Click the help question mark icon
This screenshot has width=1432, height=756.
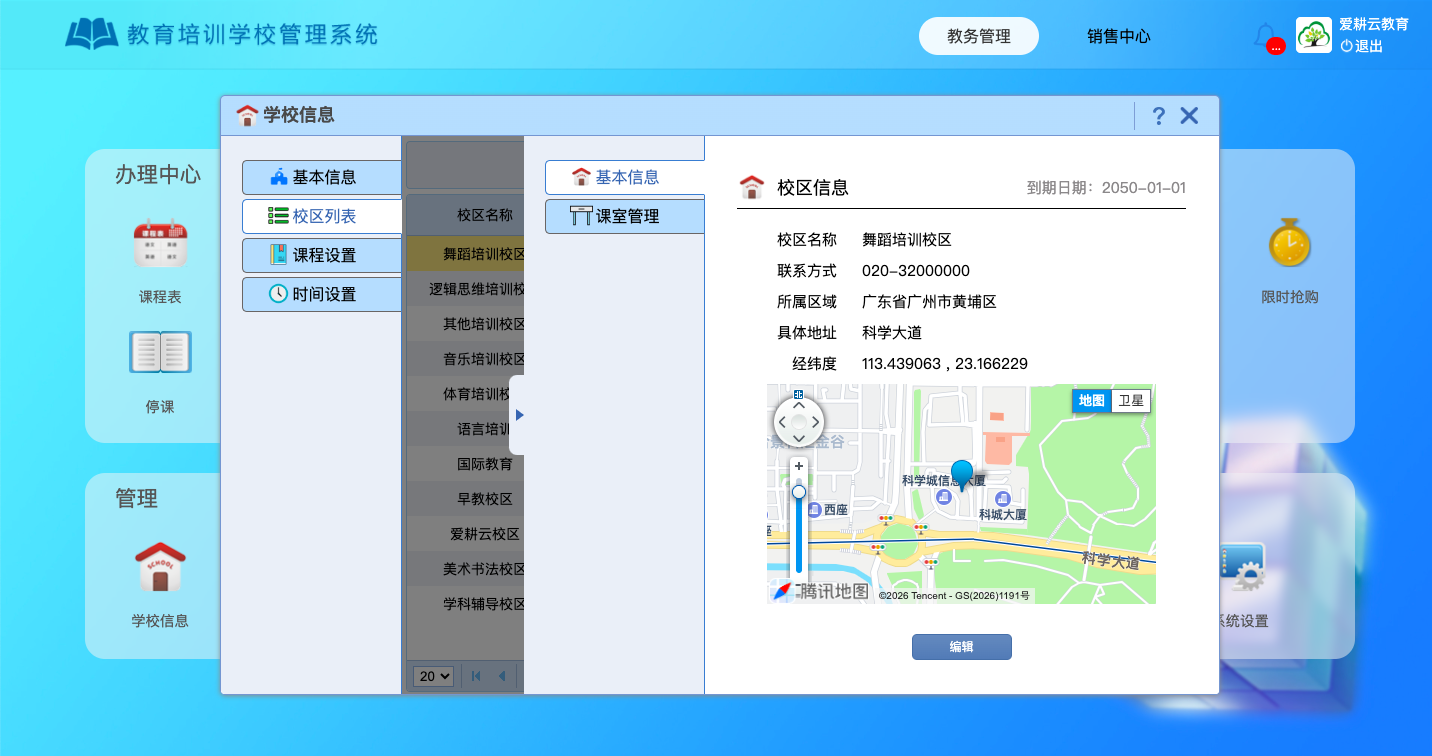point(1158,116)
